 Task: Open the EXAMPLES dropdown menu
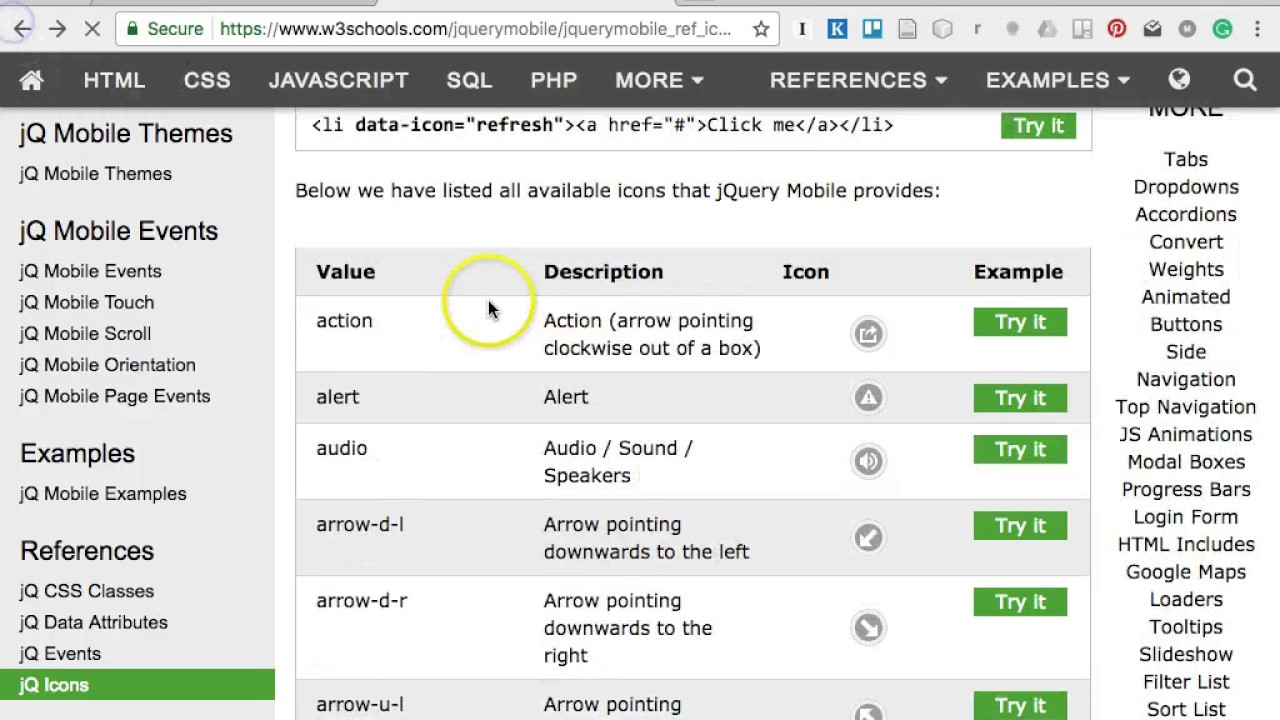(x=1057, y=80)
